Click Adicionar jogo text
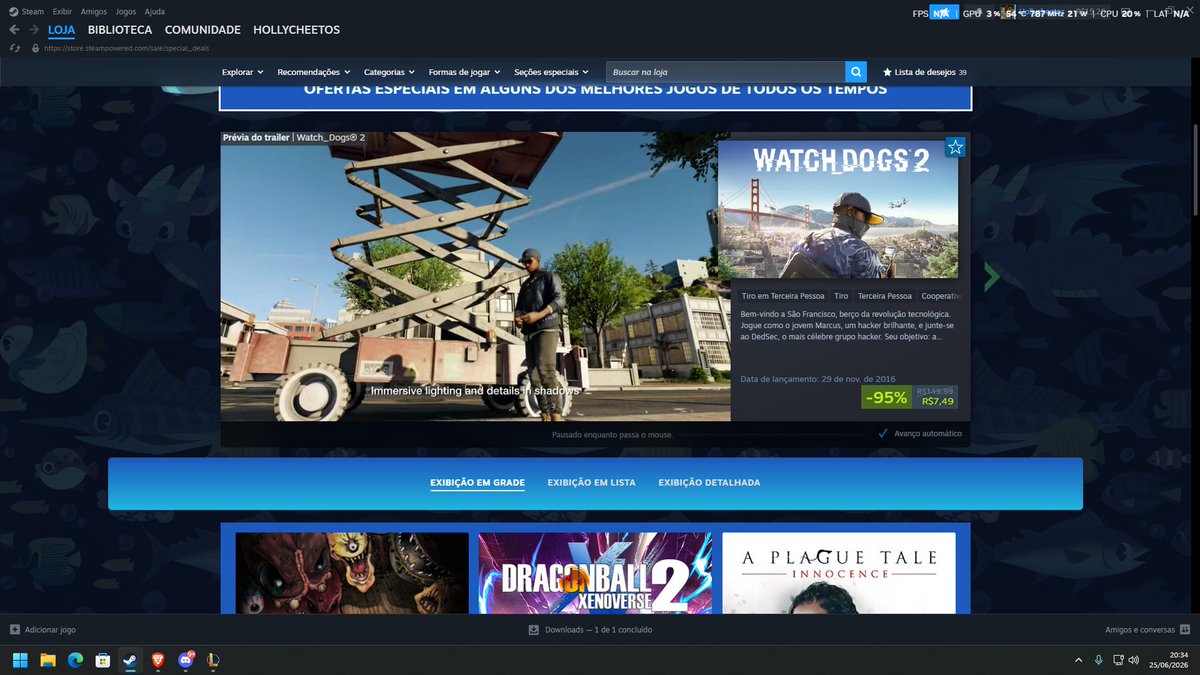 pyautogui.click(x=50, y=630)
